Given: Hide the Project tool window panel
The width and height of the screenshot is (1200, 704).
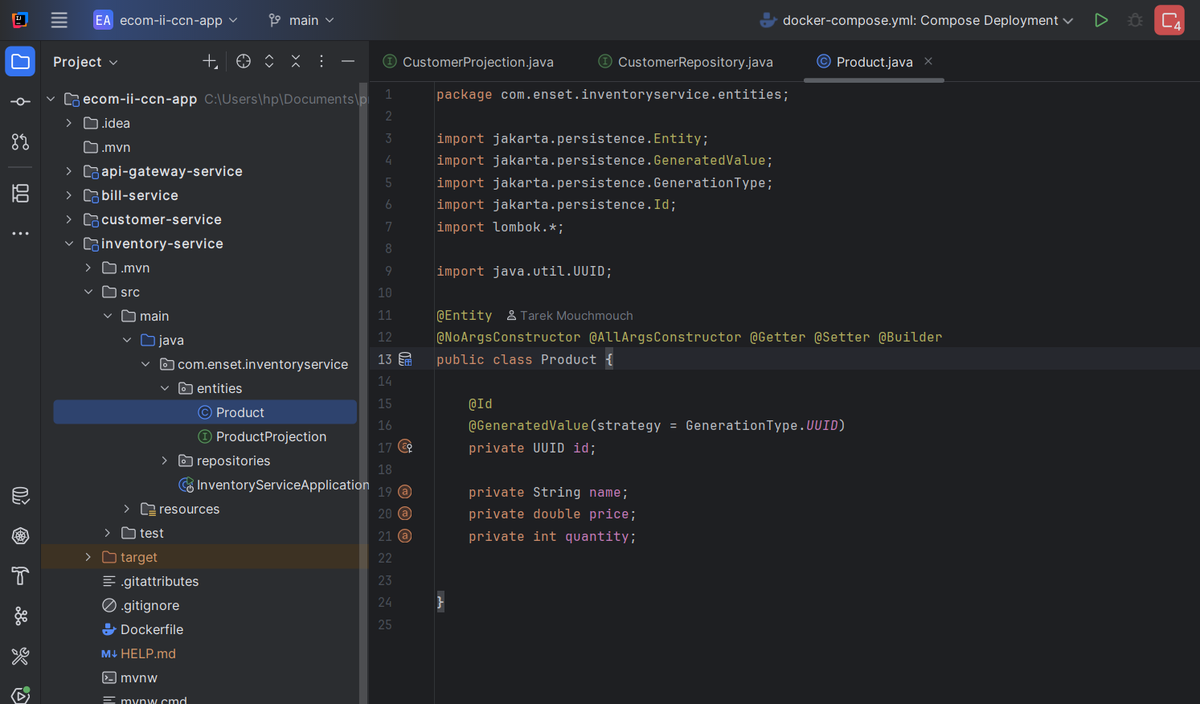Looking at the screenshot, I should pyautogui.click(x=347, y=62).
